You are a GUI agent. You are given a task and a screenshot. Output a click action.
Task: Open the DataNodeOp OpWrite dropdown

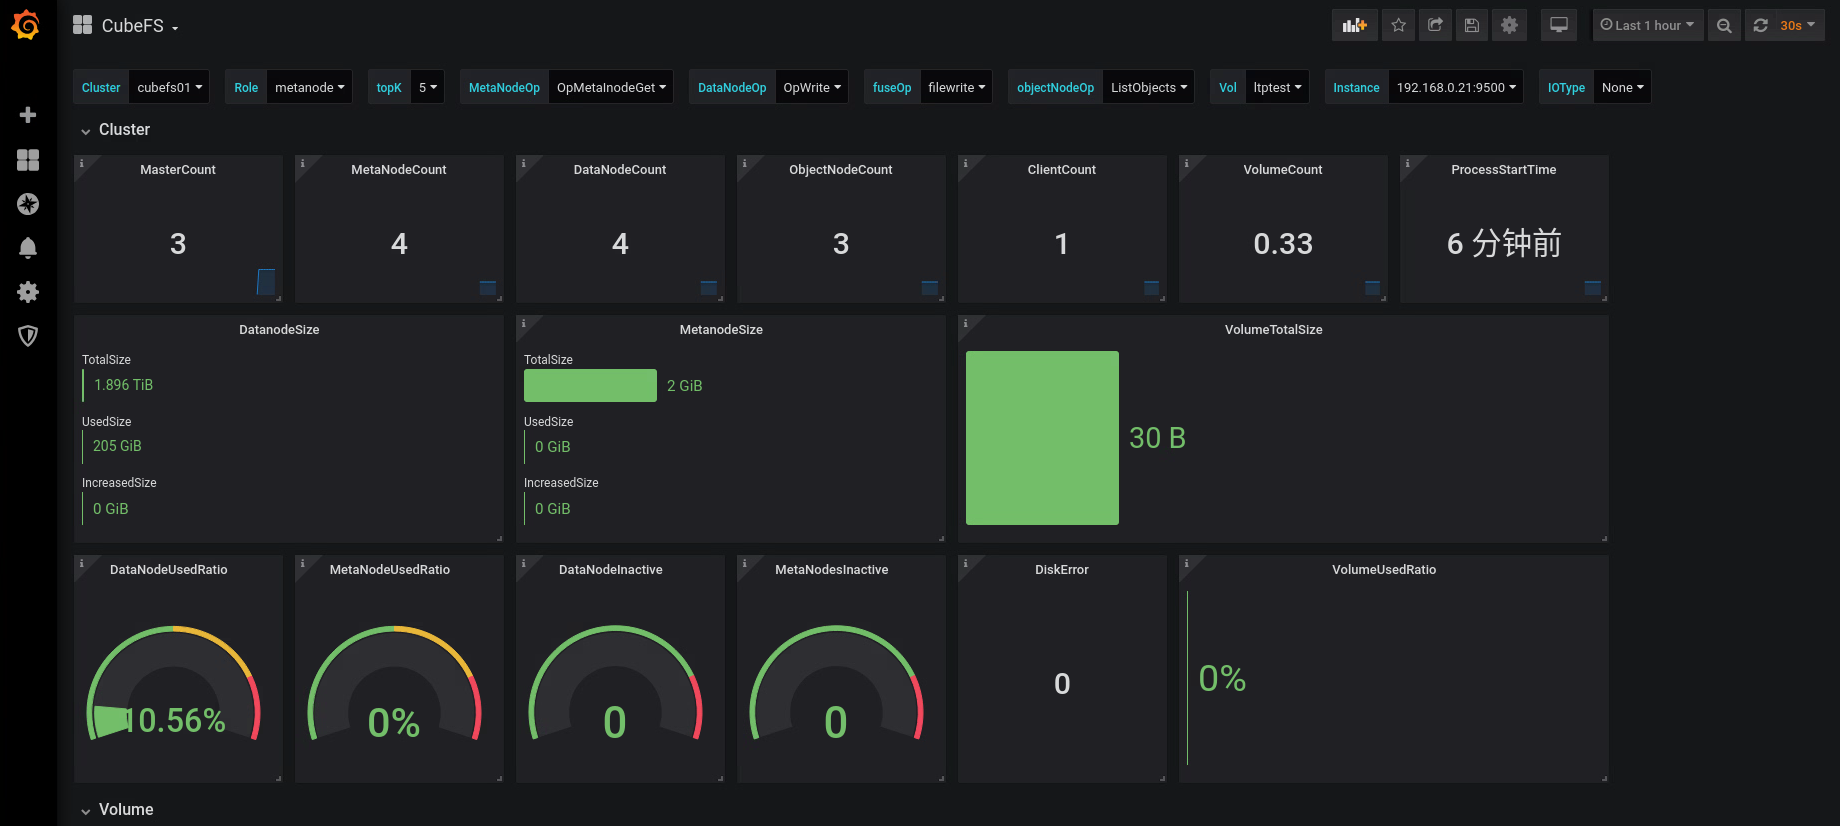812,87
